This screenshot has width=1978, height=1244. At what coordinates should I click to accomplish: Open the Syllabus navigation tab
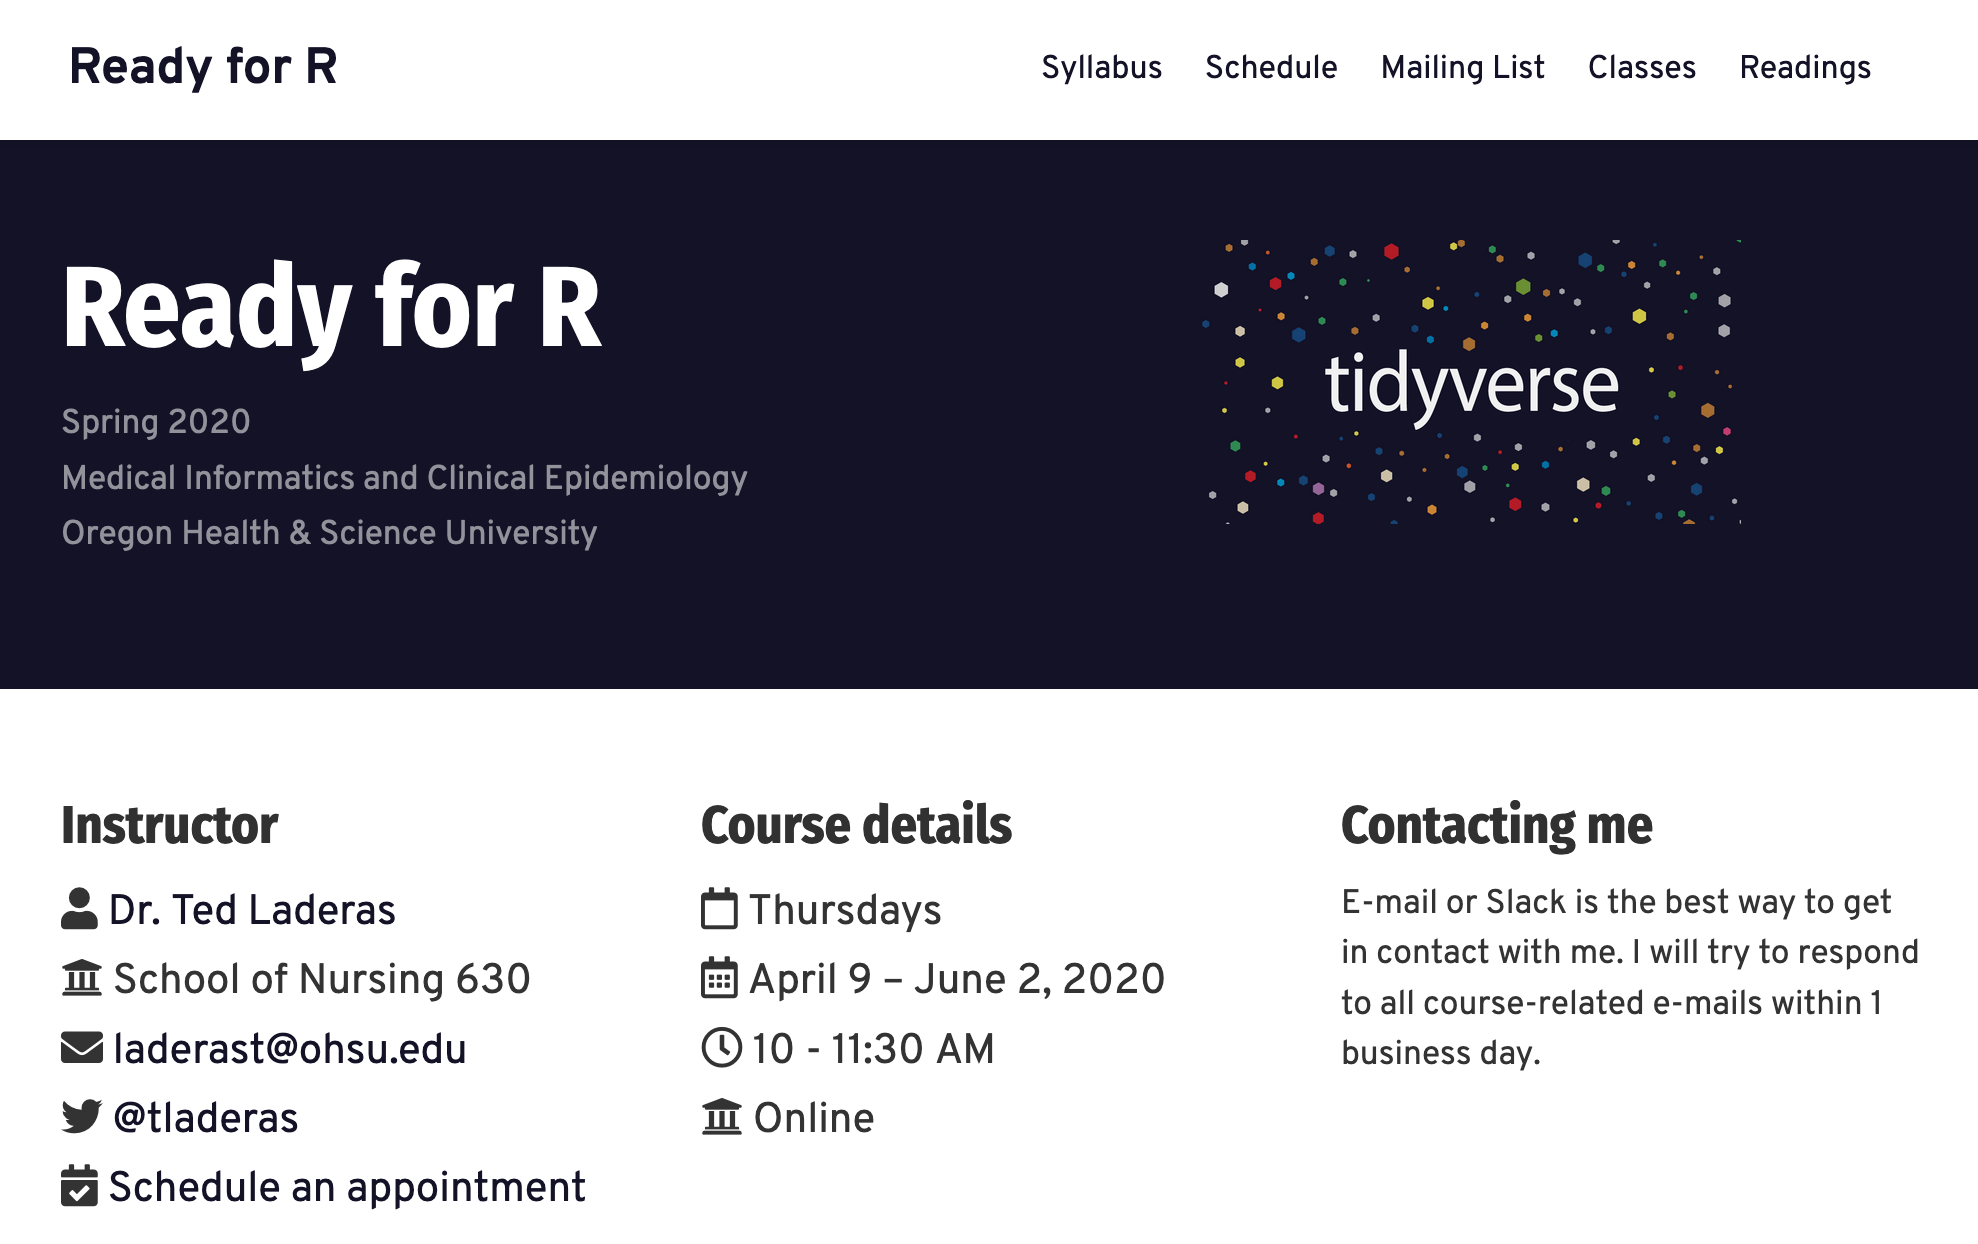point(1102,67)
